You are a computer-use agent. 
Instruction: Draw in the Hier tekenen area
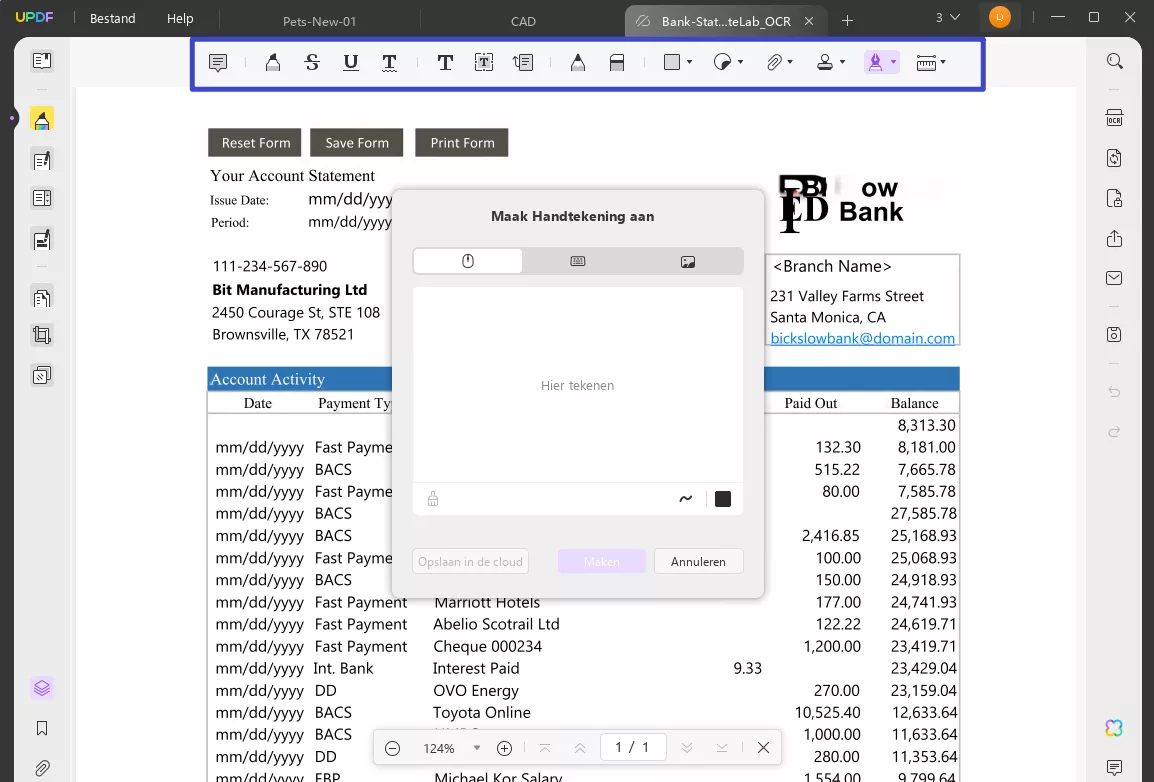coord(578,385)
